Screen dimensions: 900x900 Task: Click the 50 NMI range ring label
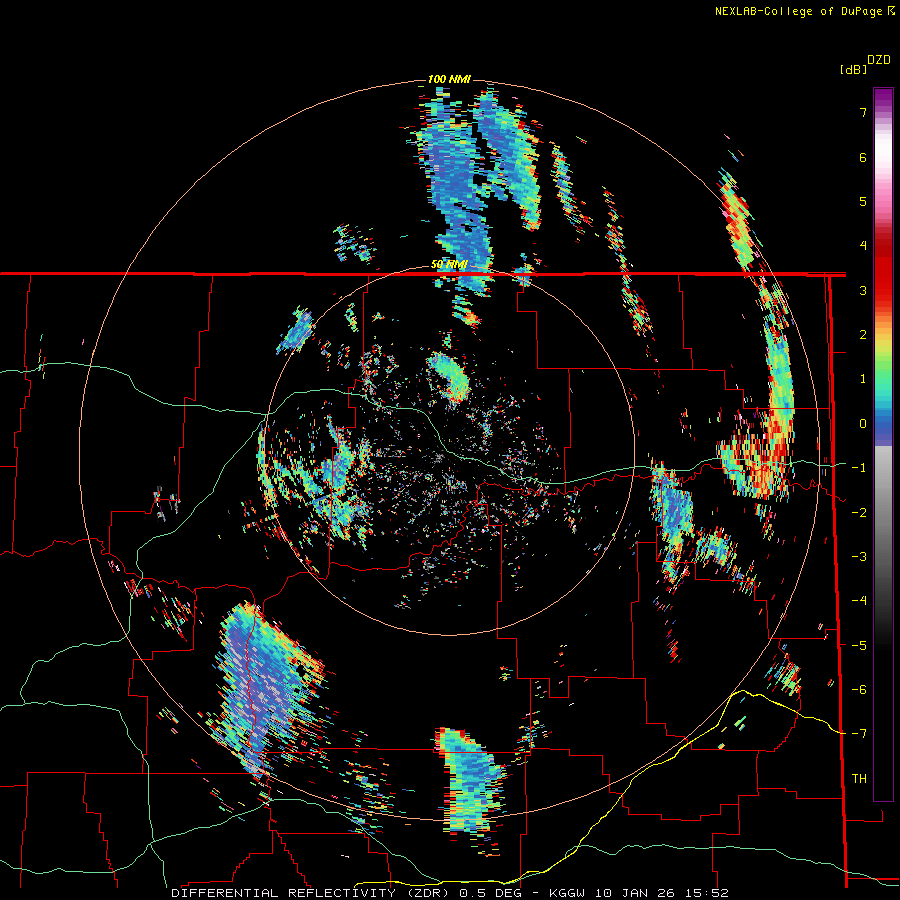[449, 264]
